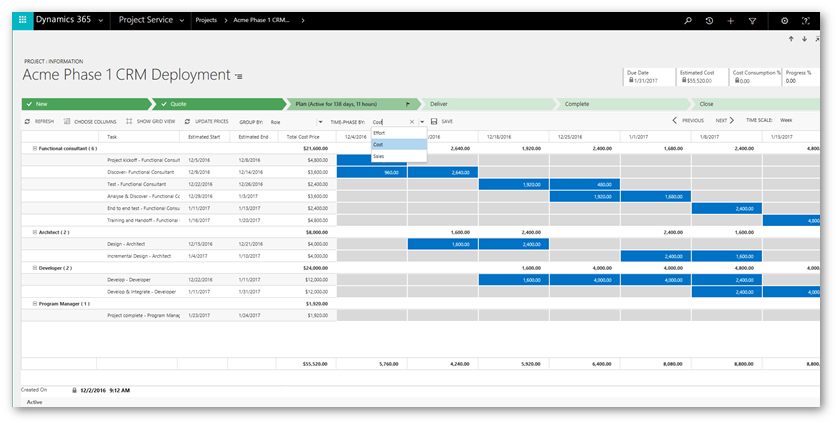Open the Project Service dropdown chevron
This screenshot has height=425, width=838.
[x=182, y=21]
